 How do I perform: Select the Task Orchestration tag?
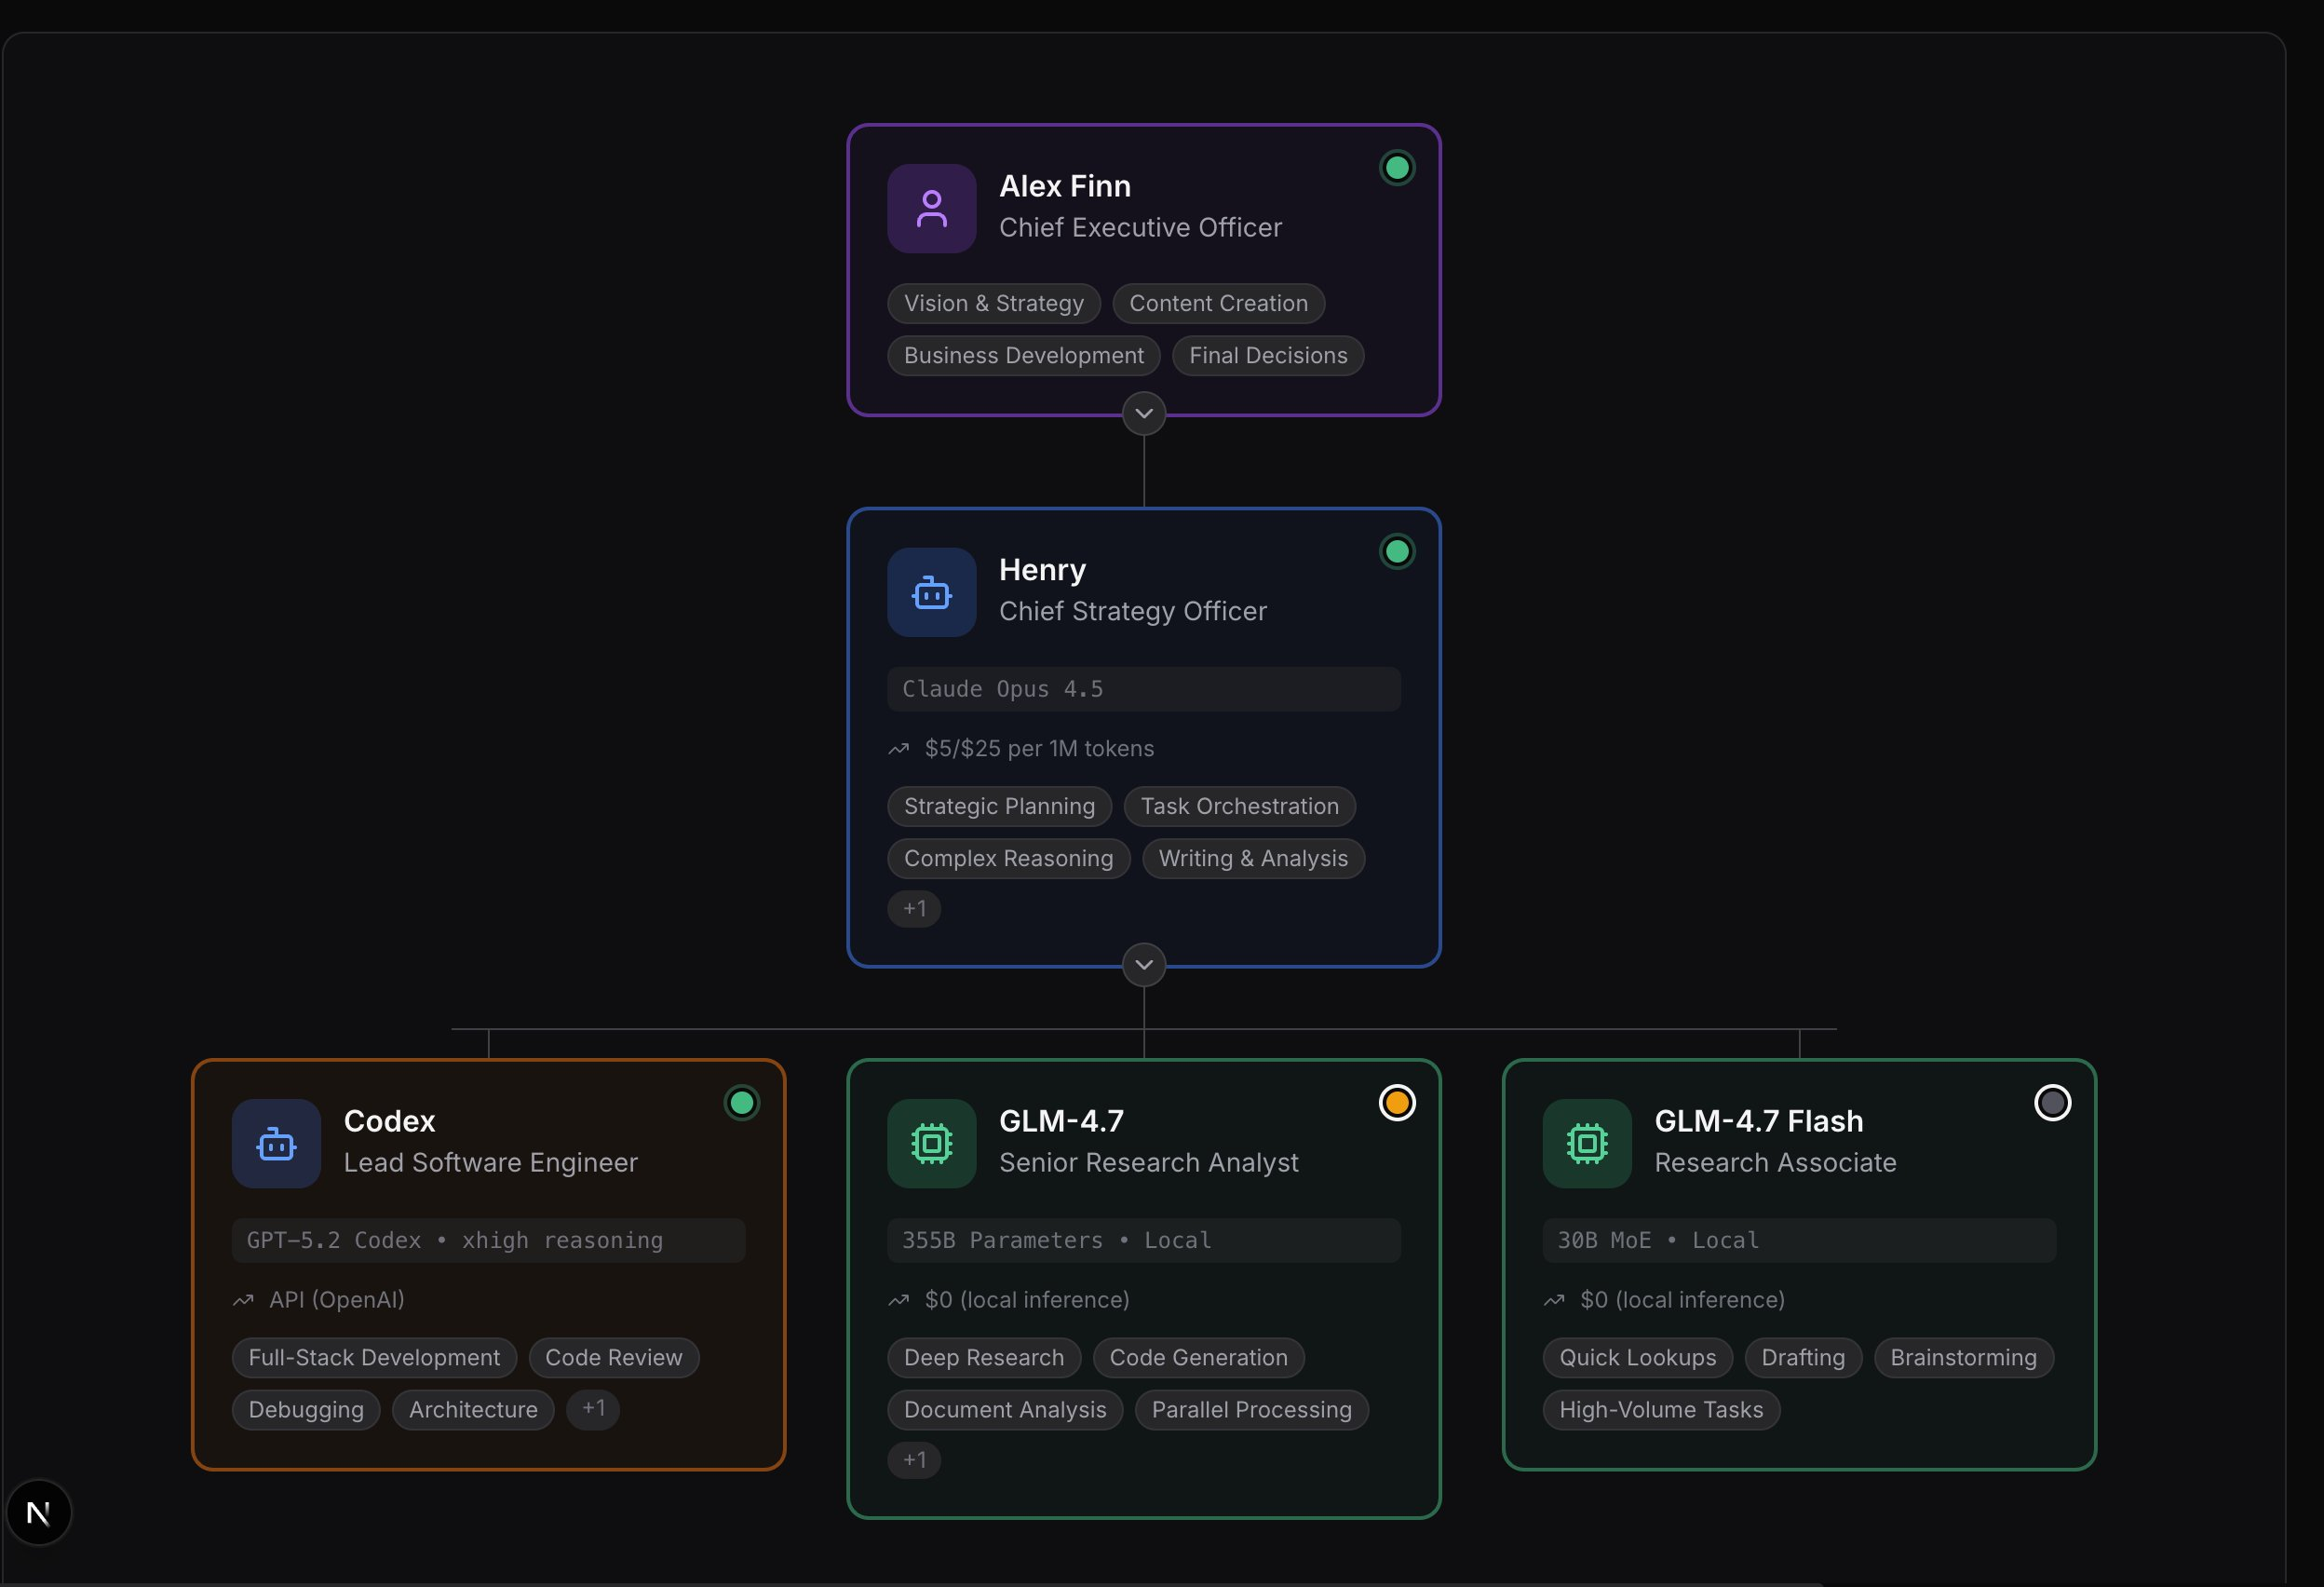1239,806
